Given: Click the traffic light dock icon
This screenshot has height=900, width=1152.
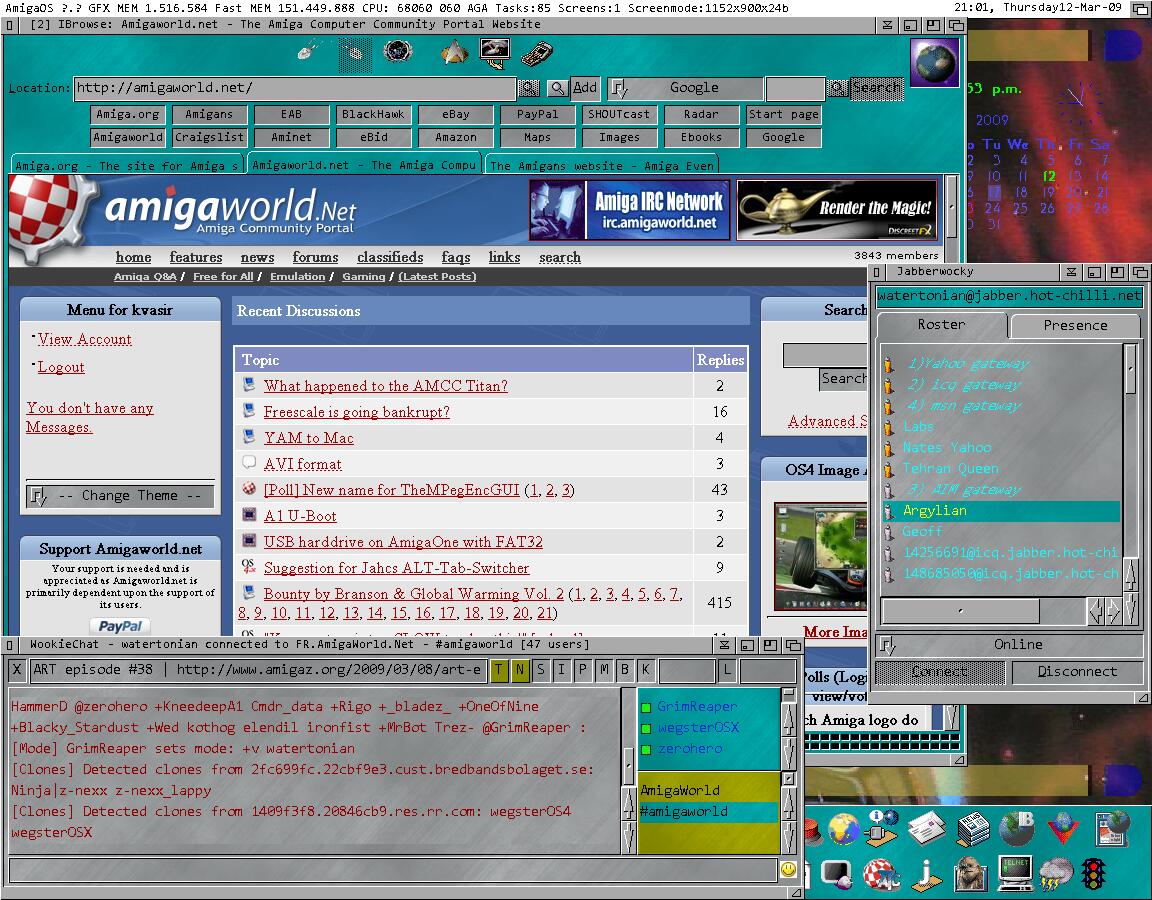Looking at the screenshot, I should point(1094,874).
